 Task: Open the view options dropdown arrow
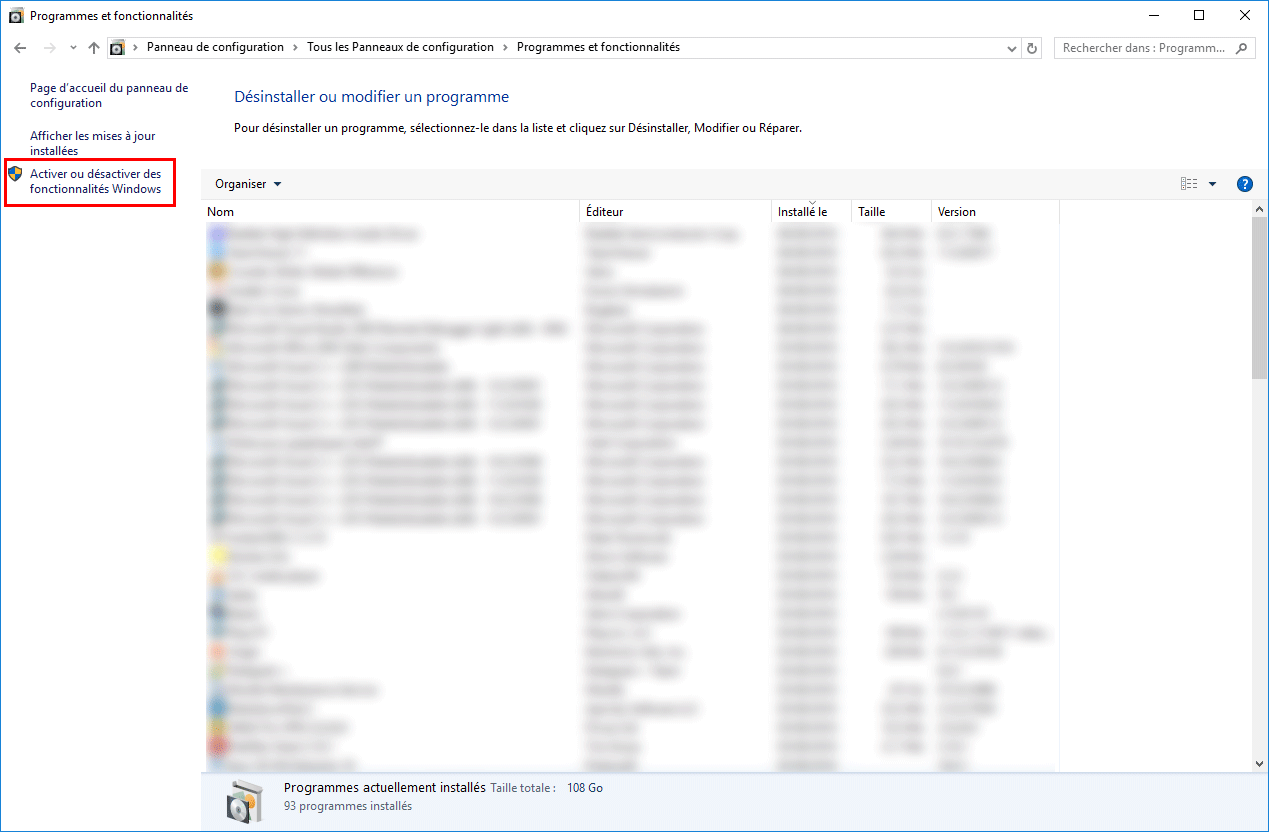click(1212, 184)
